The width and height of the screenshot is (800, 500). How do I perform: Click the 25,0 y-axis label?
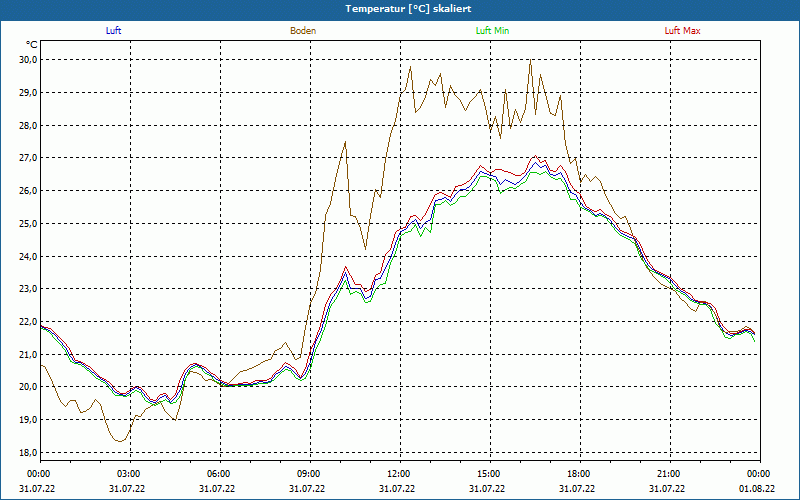pos(28,223)
